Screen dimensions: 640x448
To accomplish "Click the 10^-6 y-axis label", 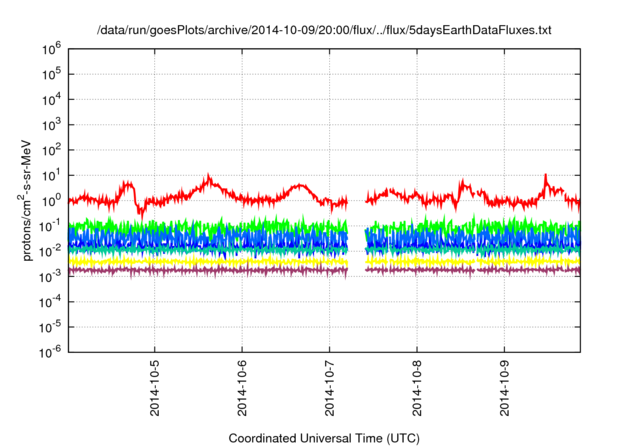I will click(x=50, y=353).
